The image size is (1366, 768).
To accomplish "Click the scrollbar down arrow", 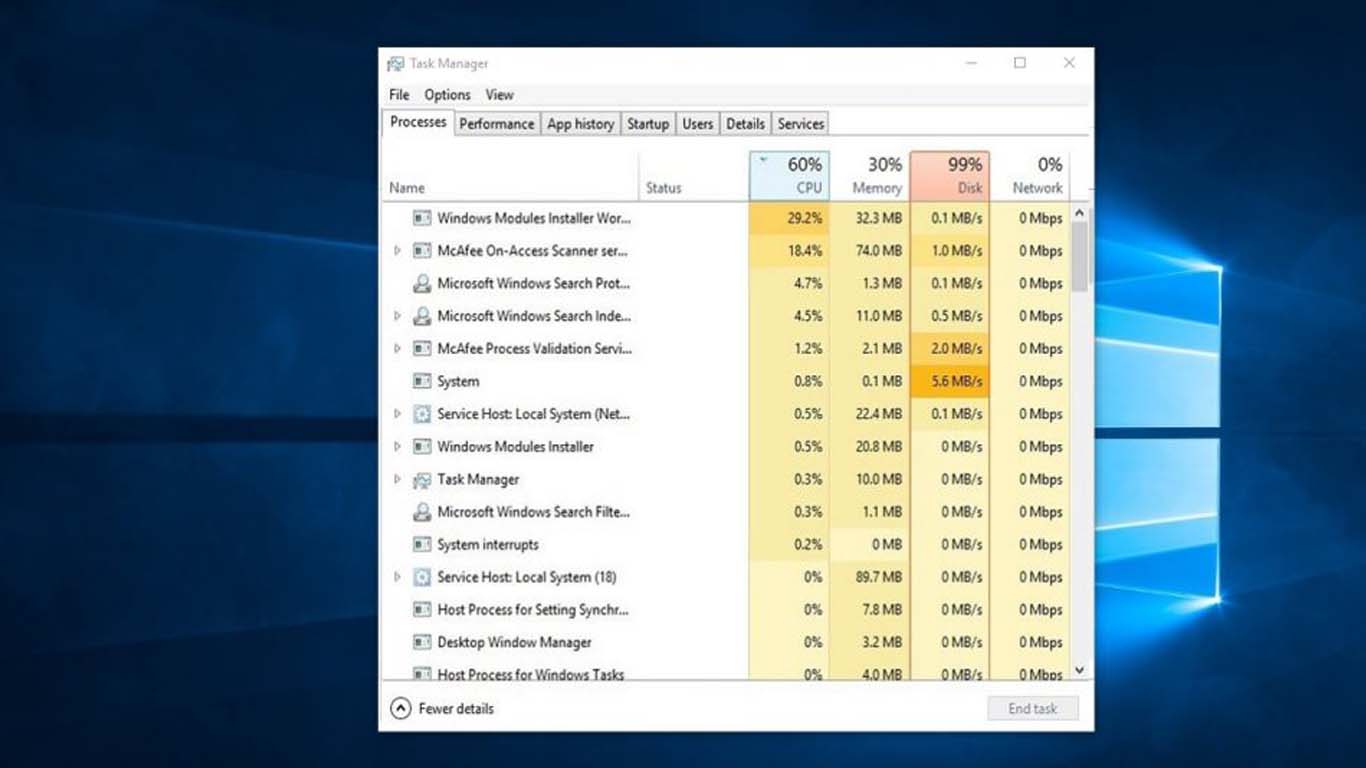I will [1080, 670].
